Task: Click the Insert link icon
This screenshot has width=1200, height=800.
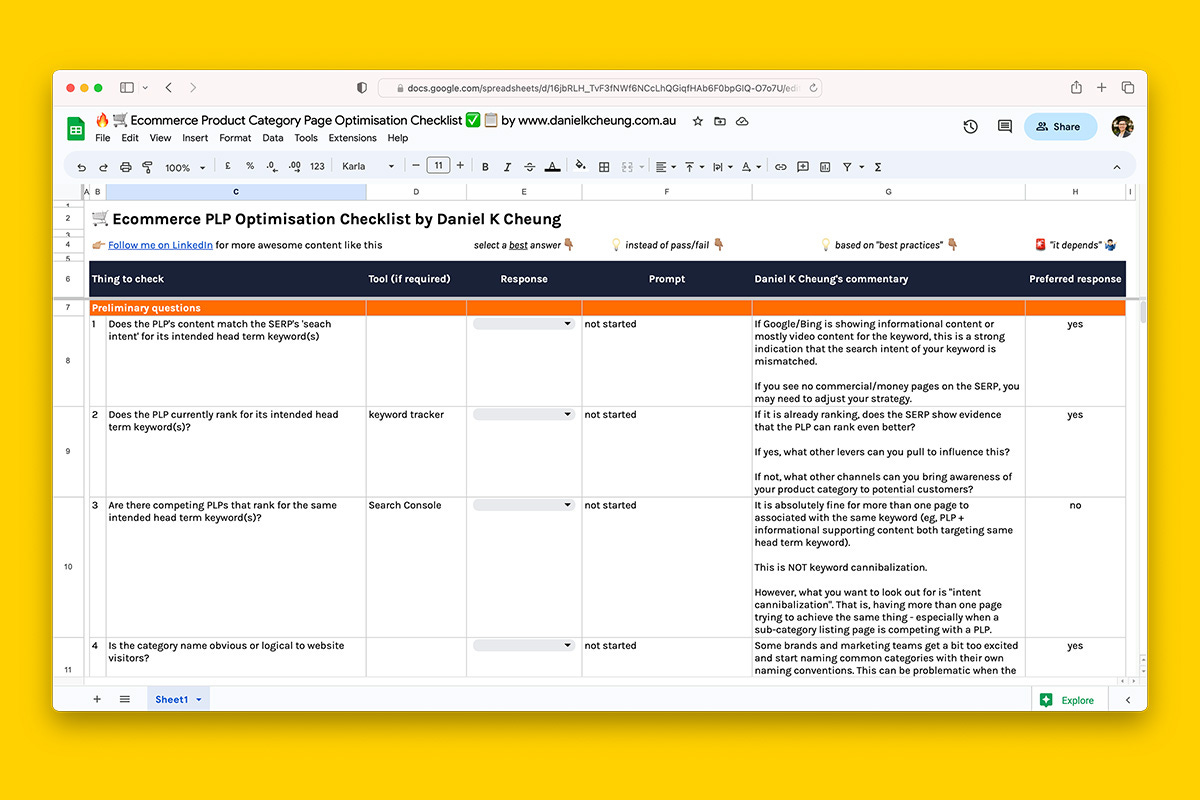Action: point(781,167)
